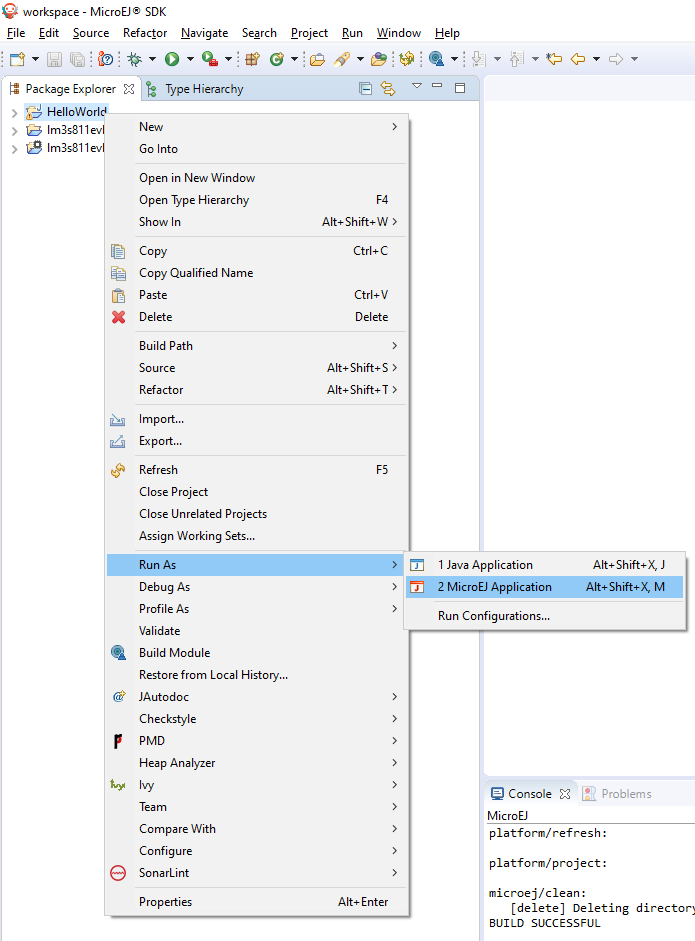Click the New Java Class icon
Viewport: 695px width, 941px height.
(x=277, y=59)
